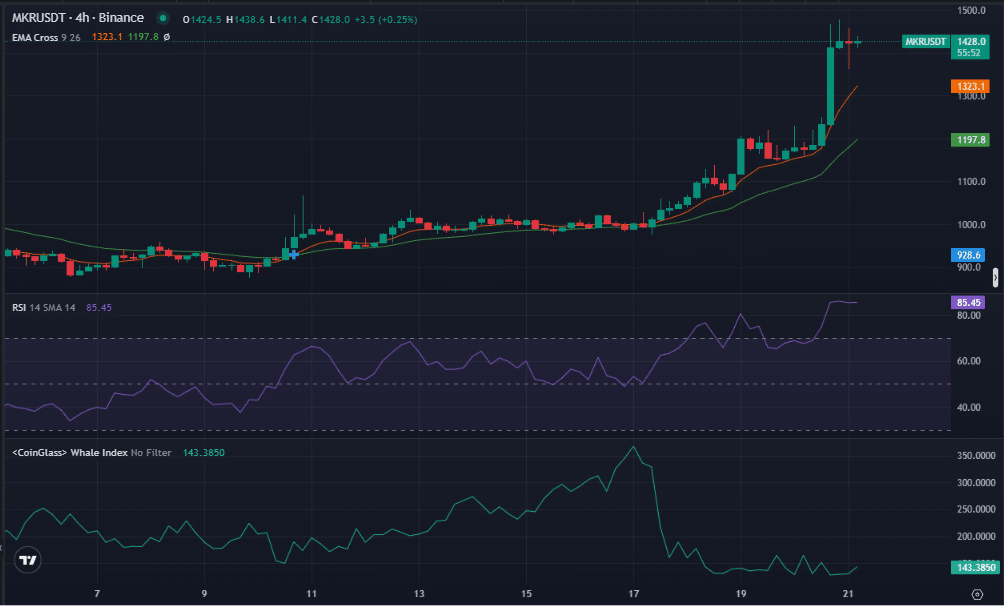Screen dimensions: 1004x606
Task: Click the TradingView logo icon
Action: tap(29, 561)
